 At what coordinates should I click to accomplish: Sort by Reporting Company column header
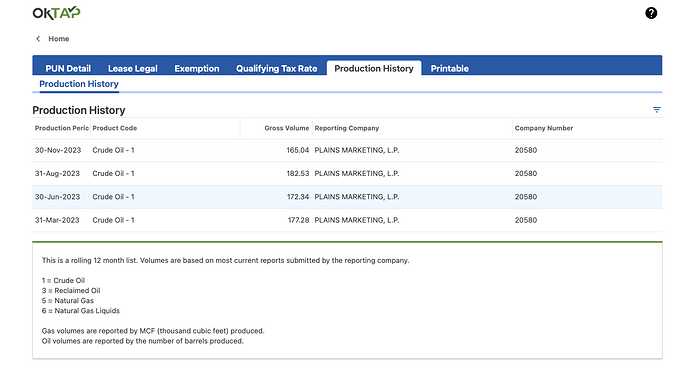347,128
